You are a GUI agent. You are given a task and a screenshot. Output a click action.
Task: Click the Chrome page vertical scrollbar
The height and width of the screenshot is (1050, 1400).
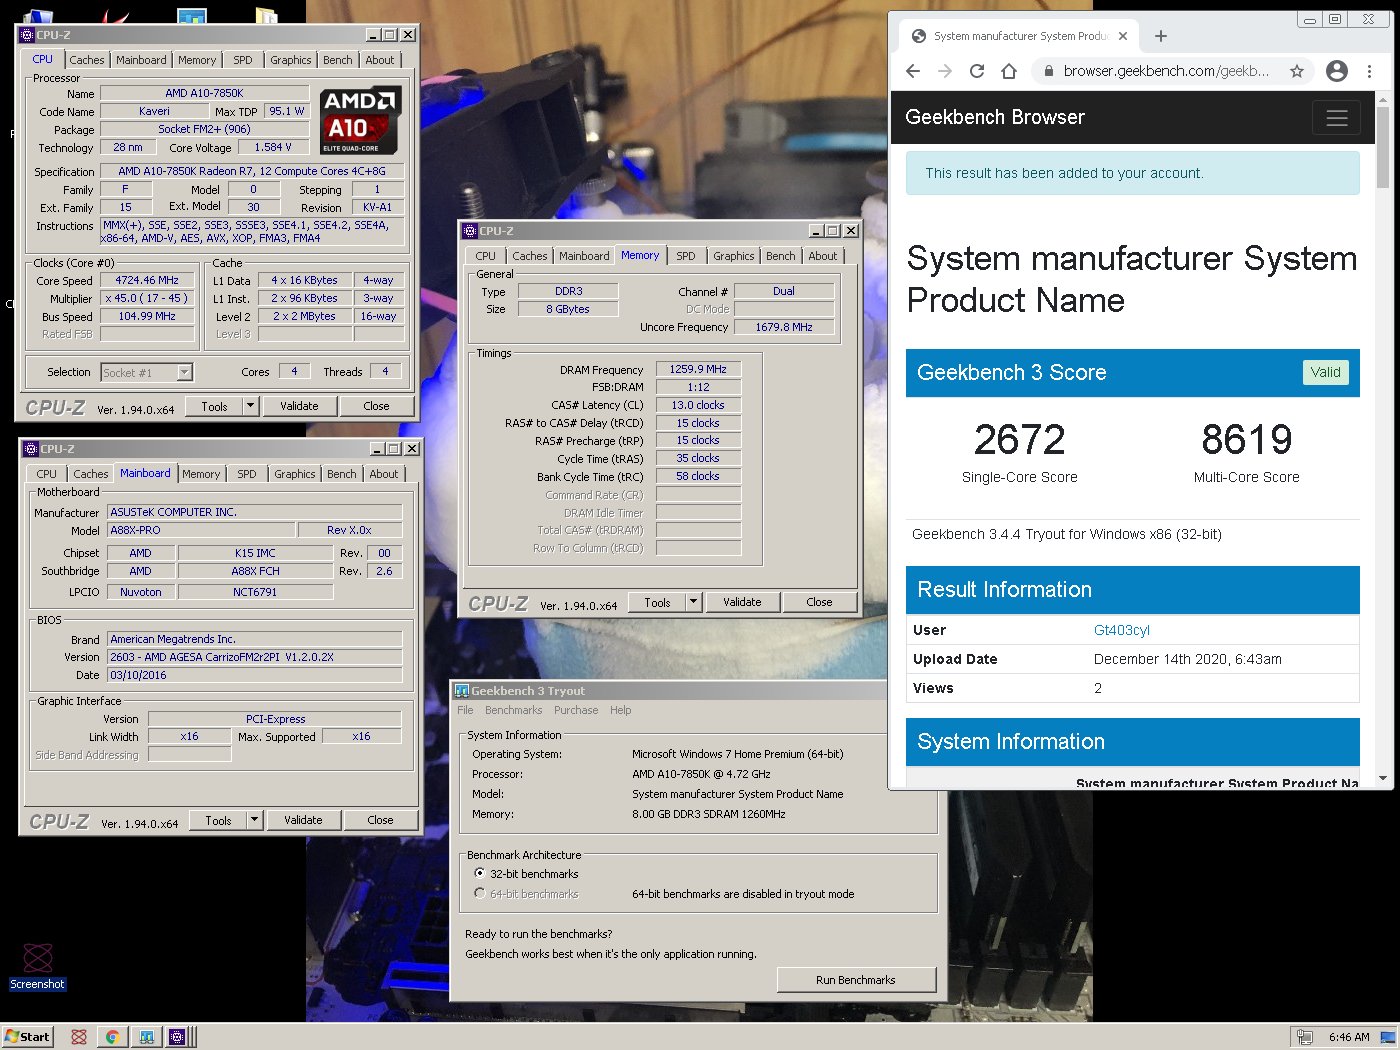(1383, 147)
